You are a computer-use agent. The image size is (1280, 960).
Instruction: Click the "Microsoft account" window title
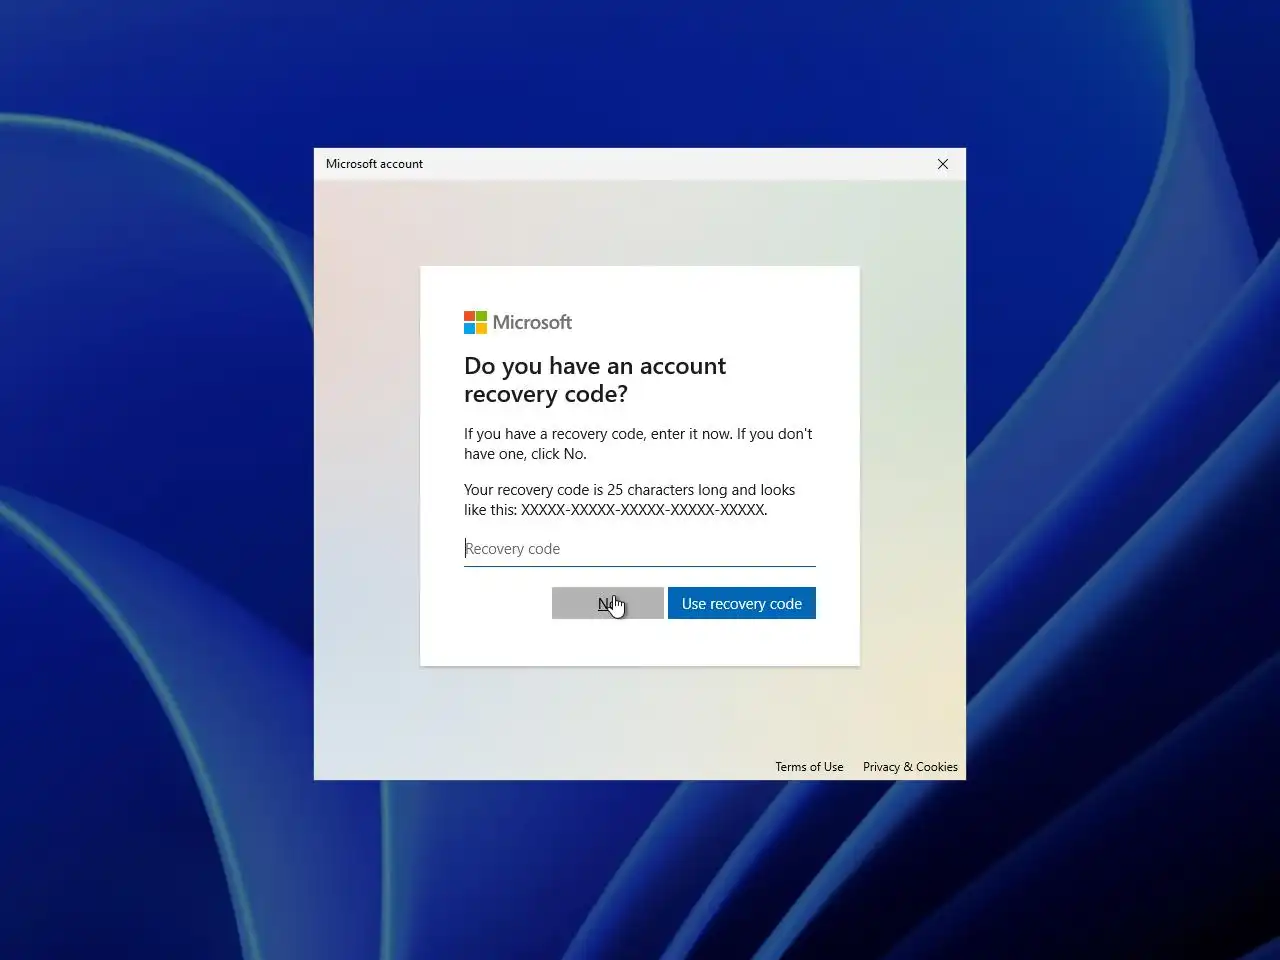(x=374, y=164)
